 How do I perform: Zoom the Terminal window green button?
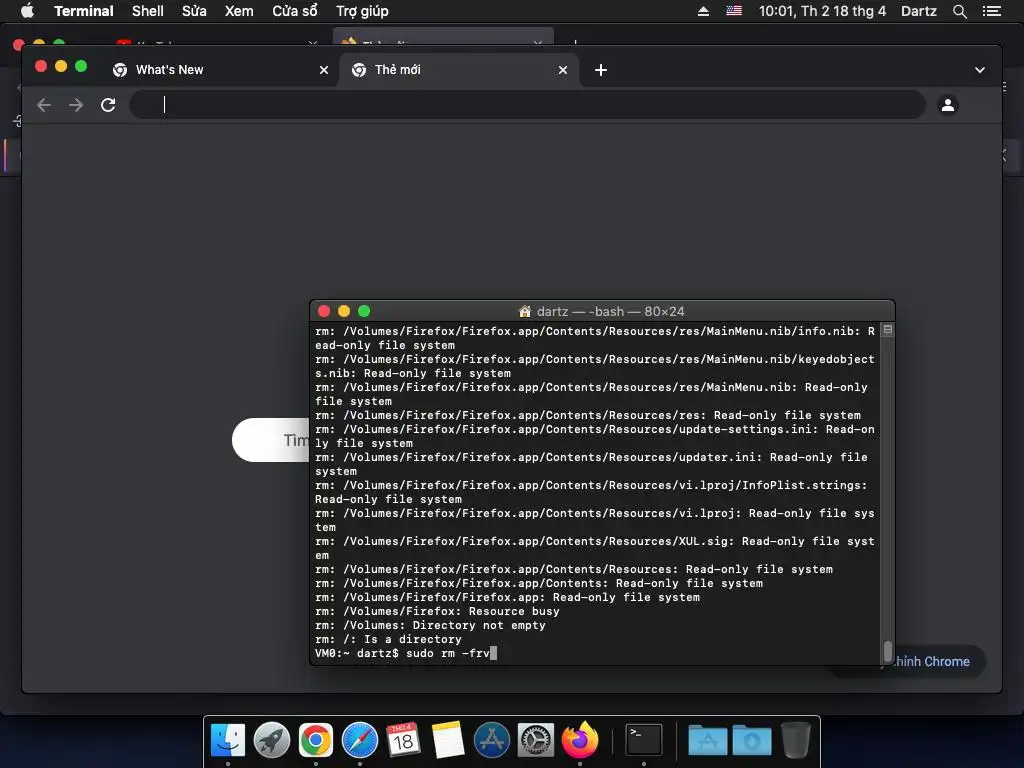tap(364, 312)
